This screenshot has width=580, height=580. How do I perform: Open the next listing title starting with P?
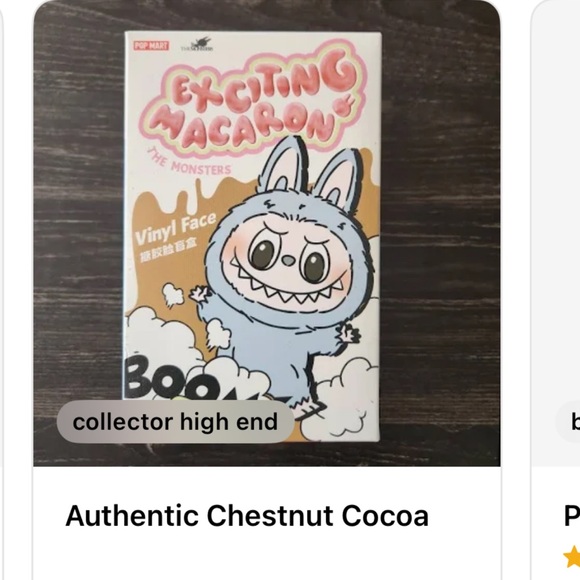pyautogui.click(x=572, y=516)
